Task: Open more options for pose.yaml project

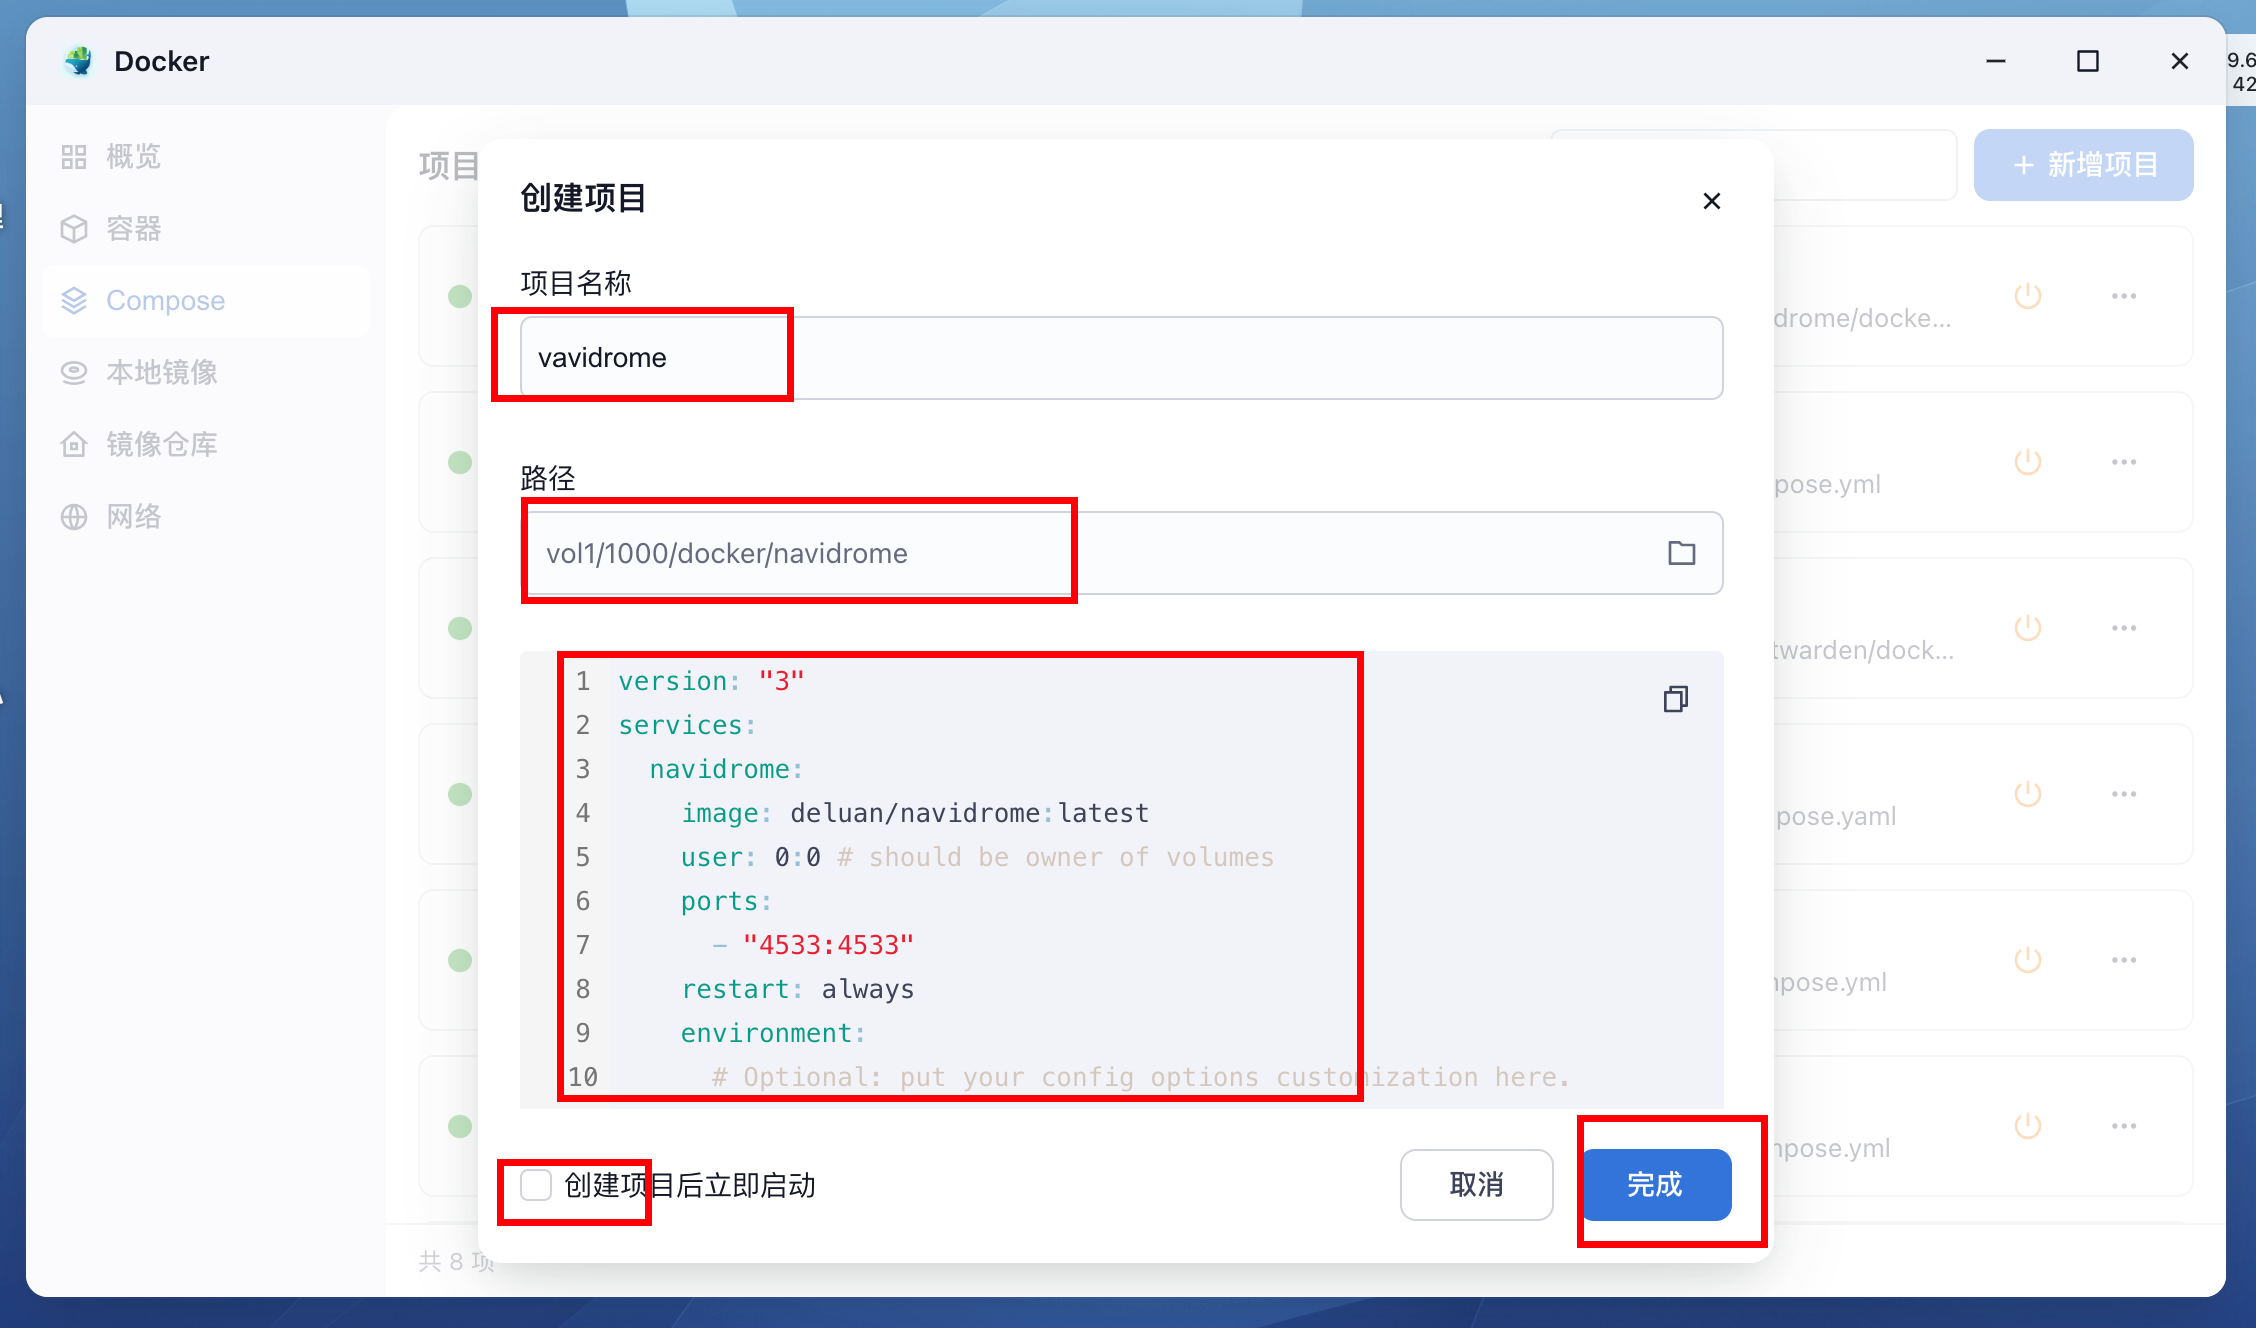Action: pyautogui.click(x=2124, y=794)
